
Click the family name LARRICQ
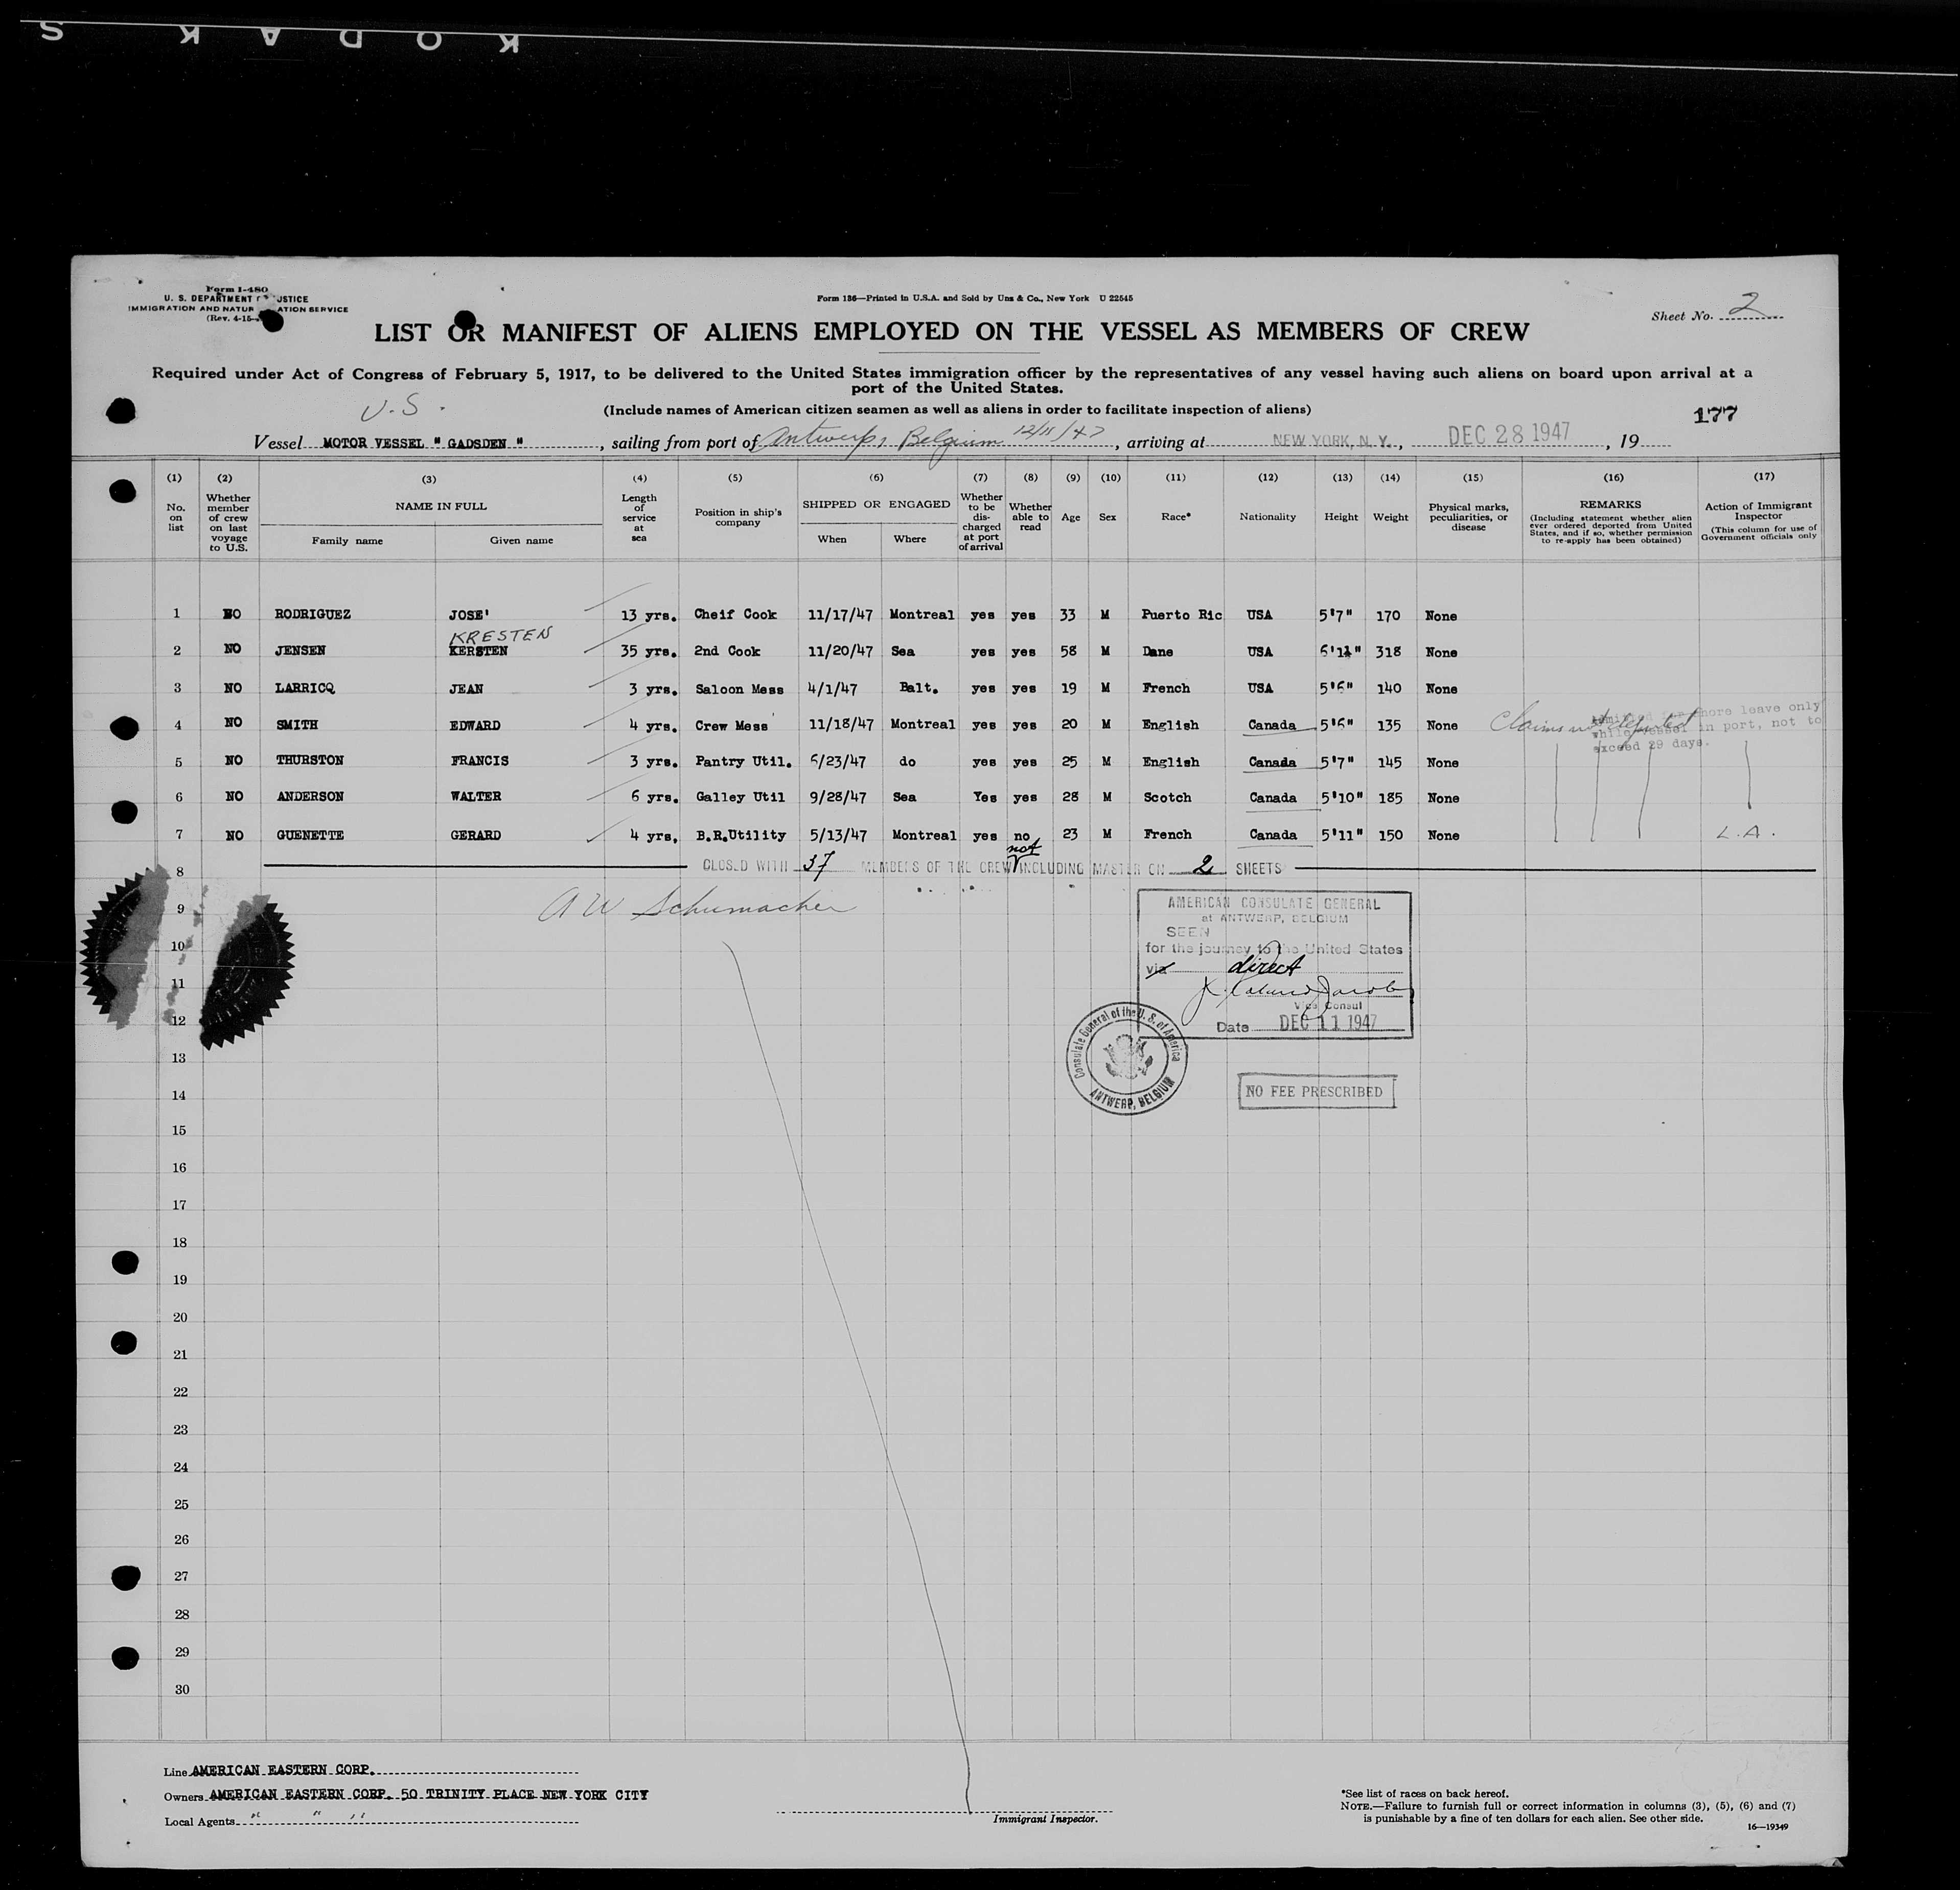pos(304,688)
